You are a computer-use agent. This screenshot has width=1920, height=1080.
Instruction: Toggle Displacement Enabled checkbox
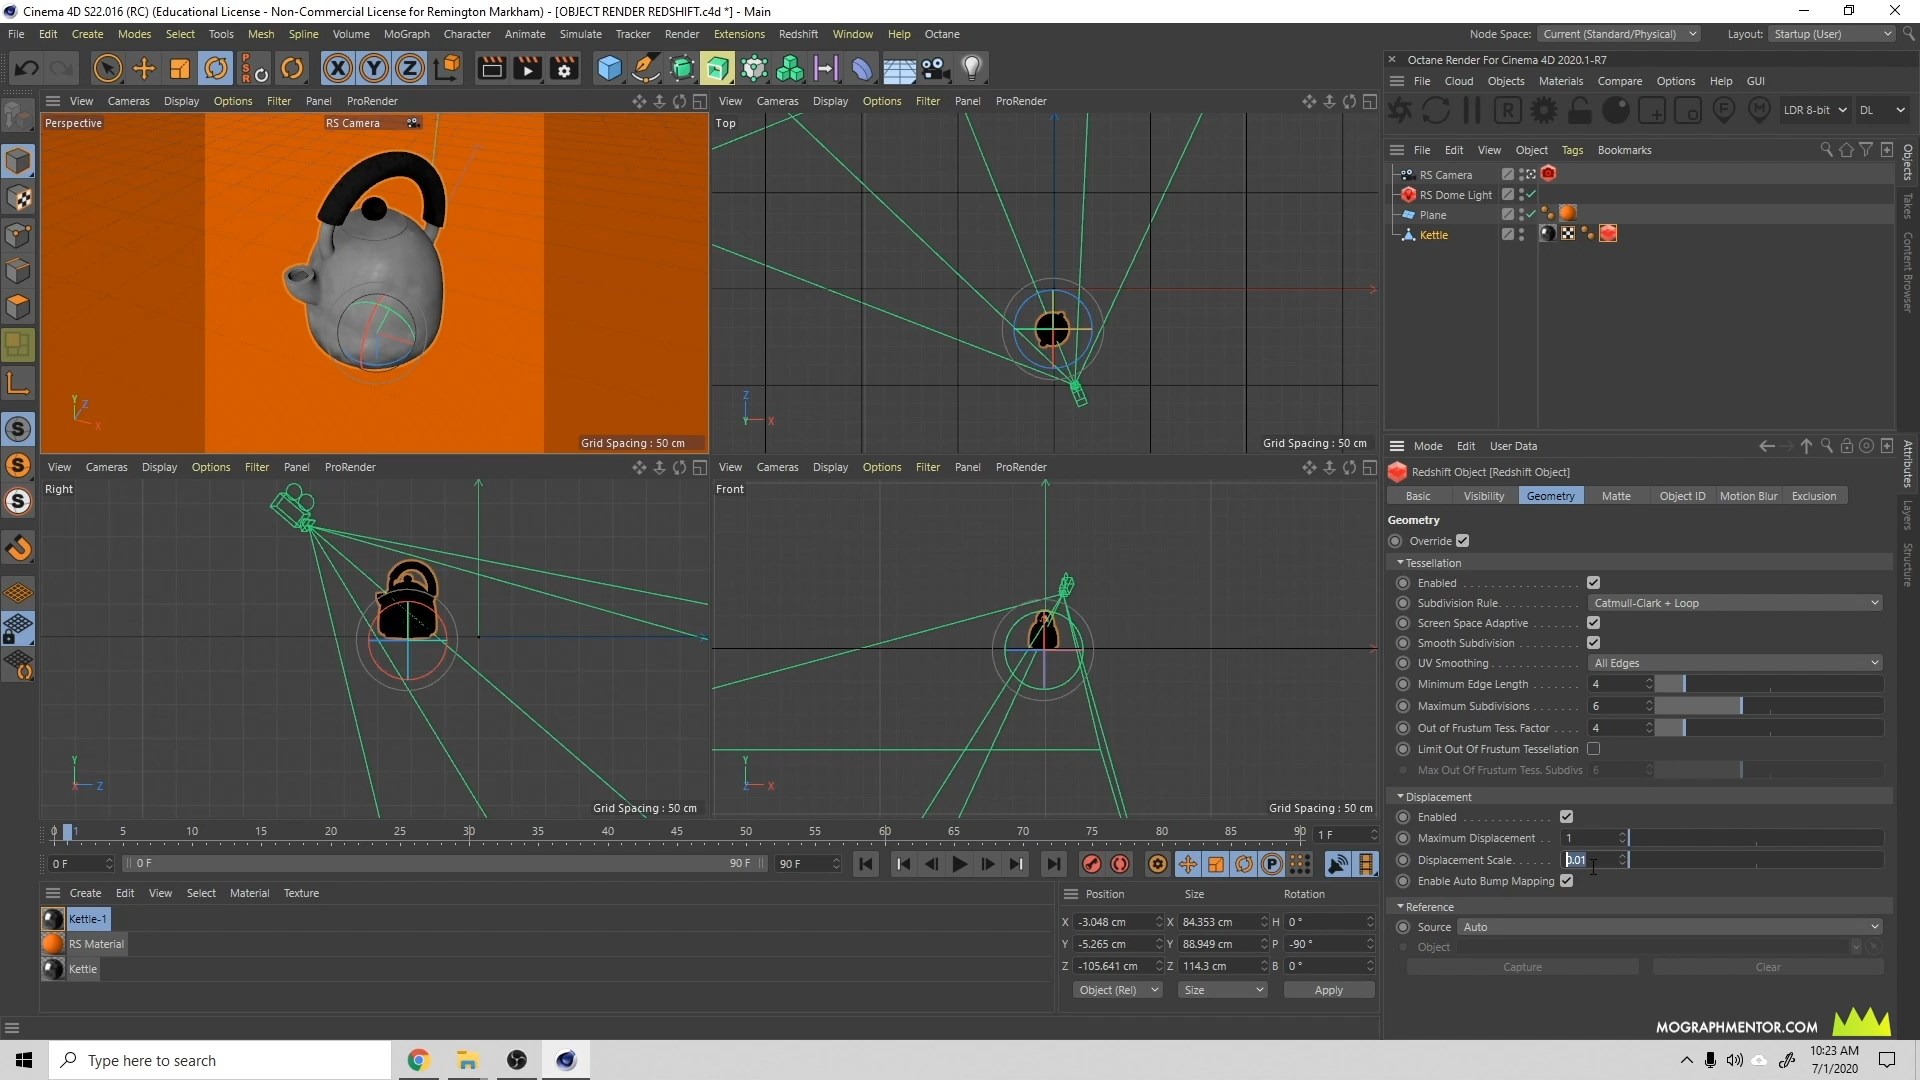(1566, 817)
